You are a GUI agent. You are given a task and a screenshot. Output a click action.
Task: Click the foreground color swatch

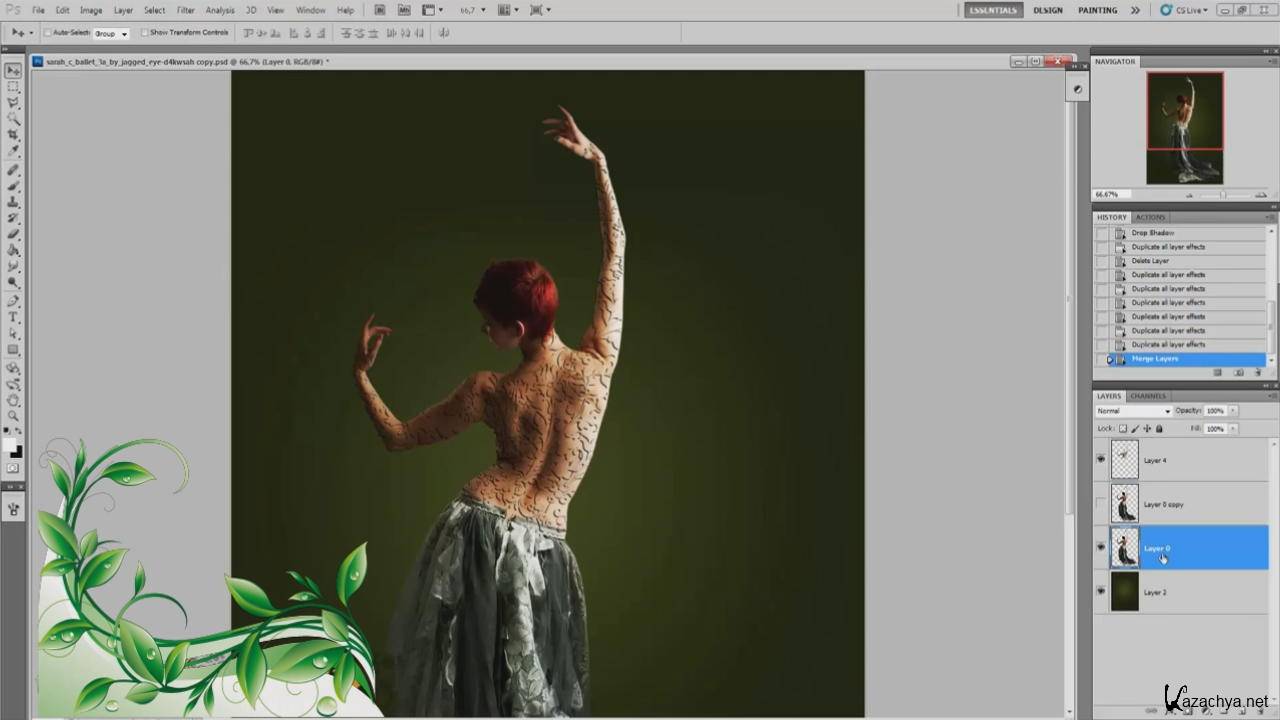9,444
